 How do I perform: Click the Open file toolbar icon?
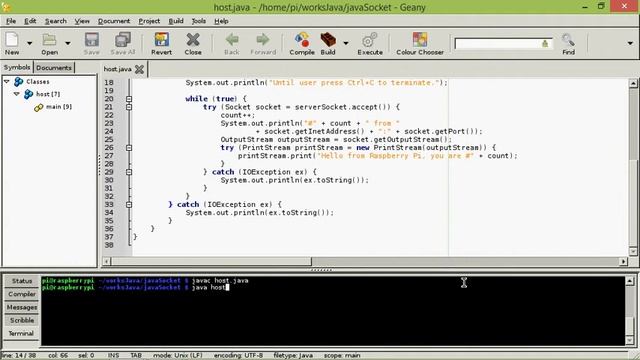point(49,40)
